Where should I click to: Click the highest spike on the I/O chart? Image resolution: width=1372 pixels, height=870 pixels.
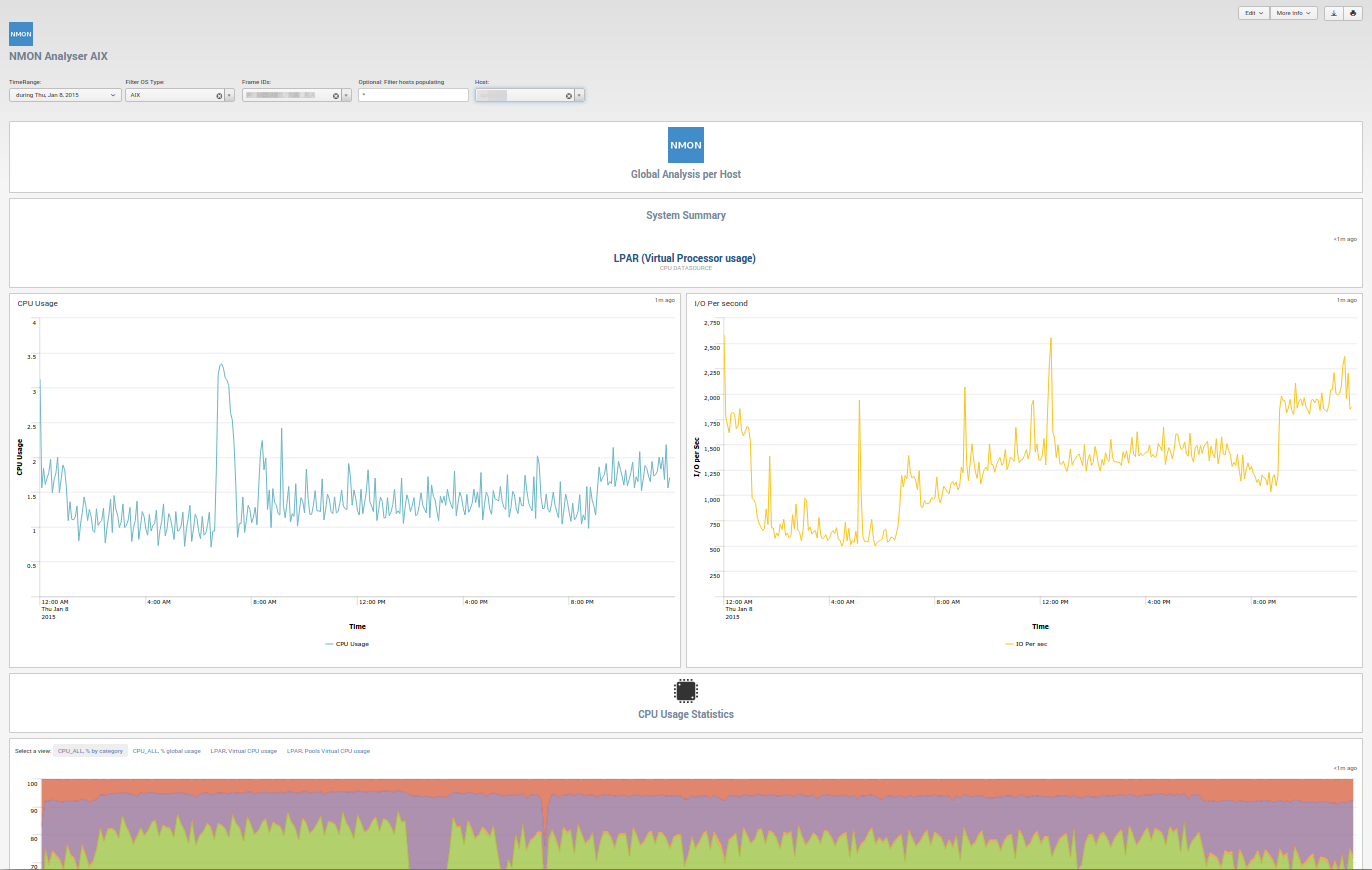[1051, 338]
